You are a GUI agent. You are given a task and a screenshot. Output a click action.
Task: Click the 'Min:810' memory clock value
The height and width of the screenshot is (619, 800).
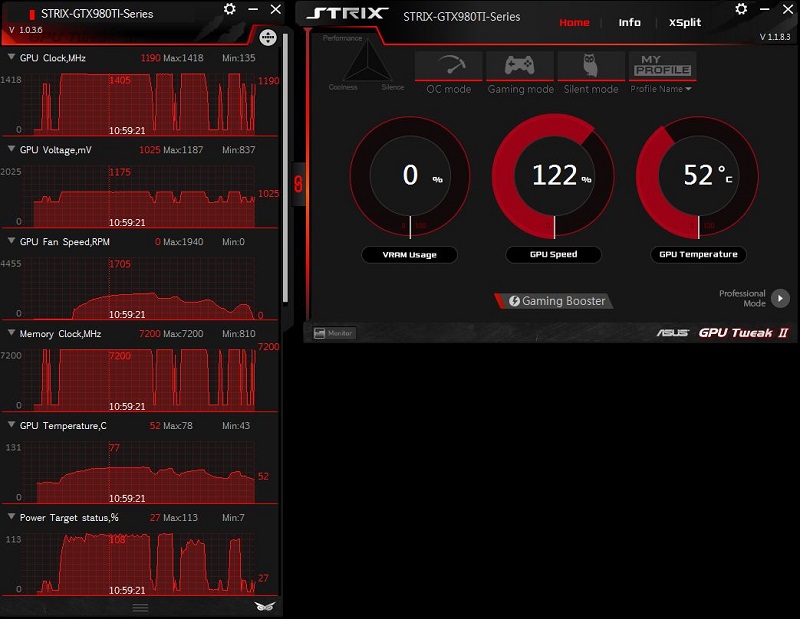[239, 334]
